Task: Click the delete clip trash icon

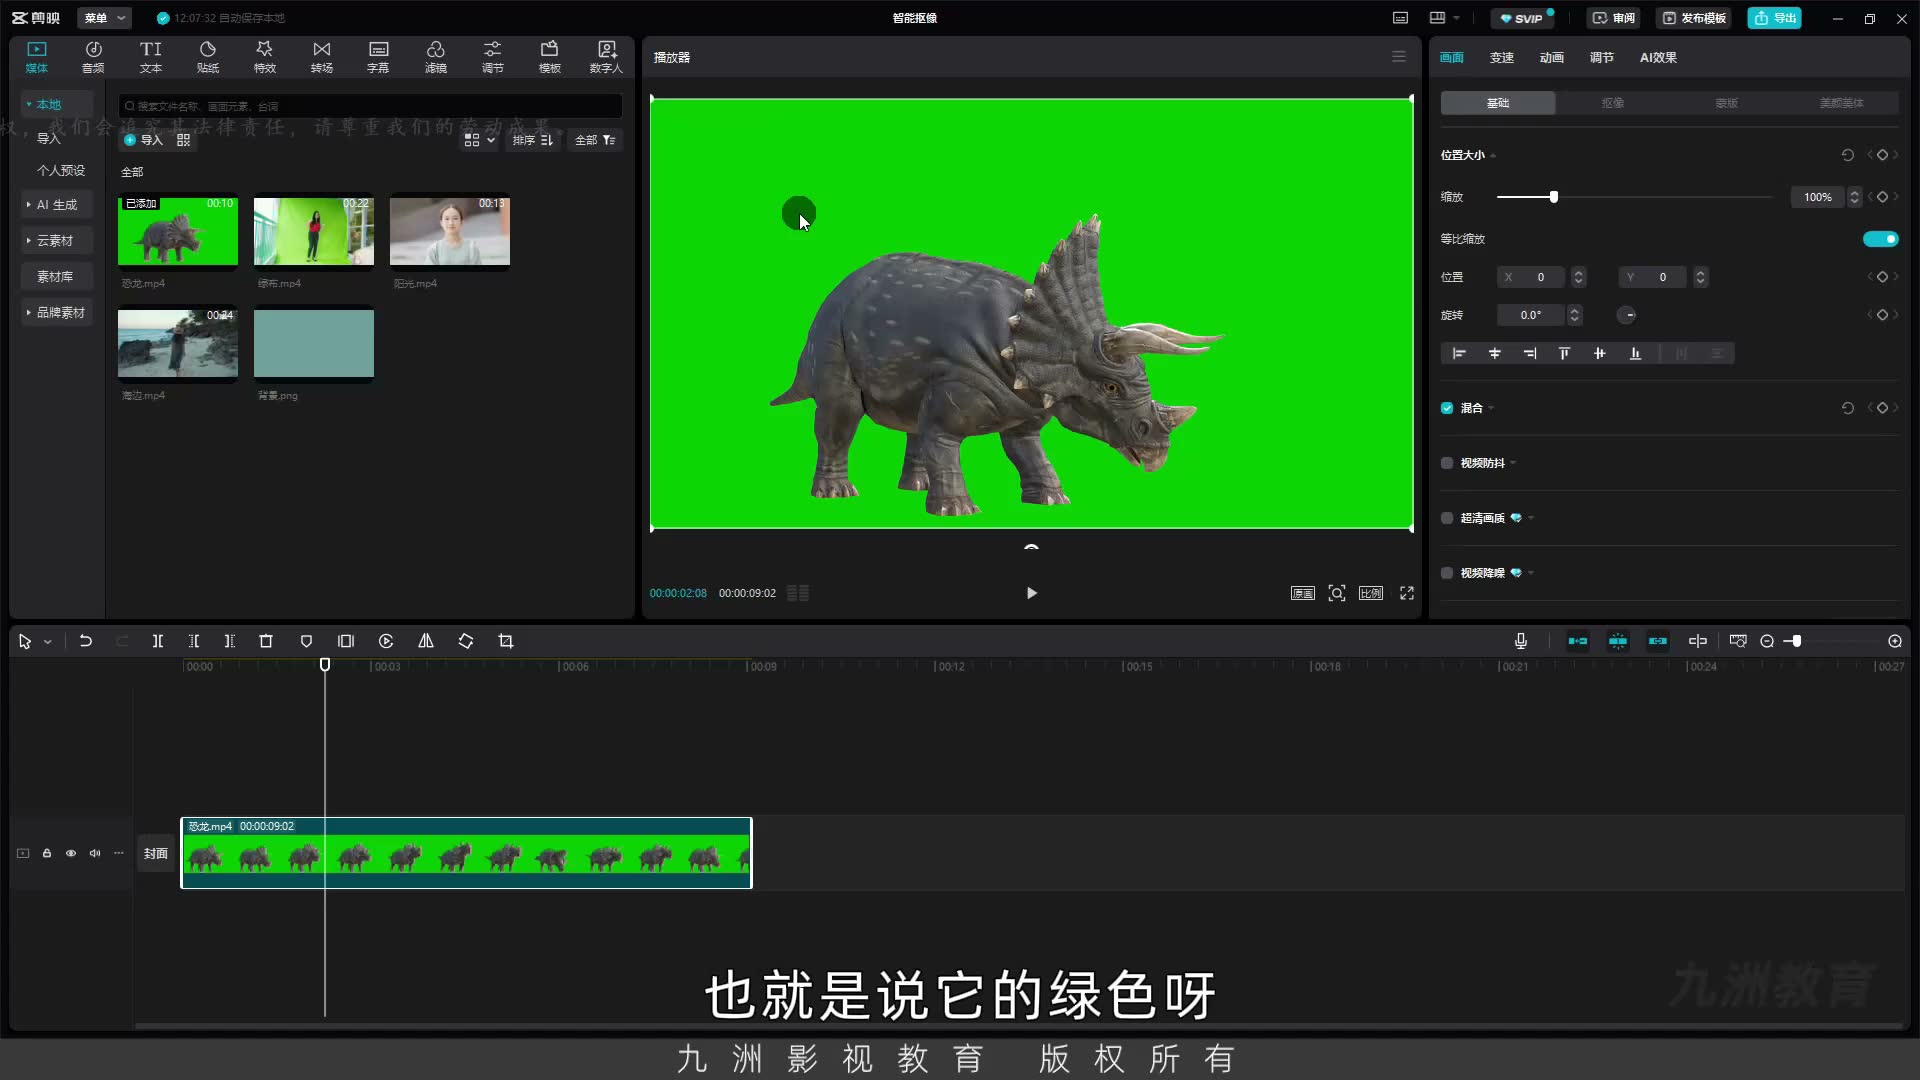Action: 266,641
